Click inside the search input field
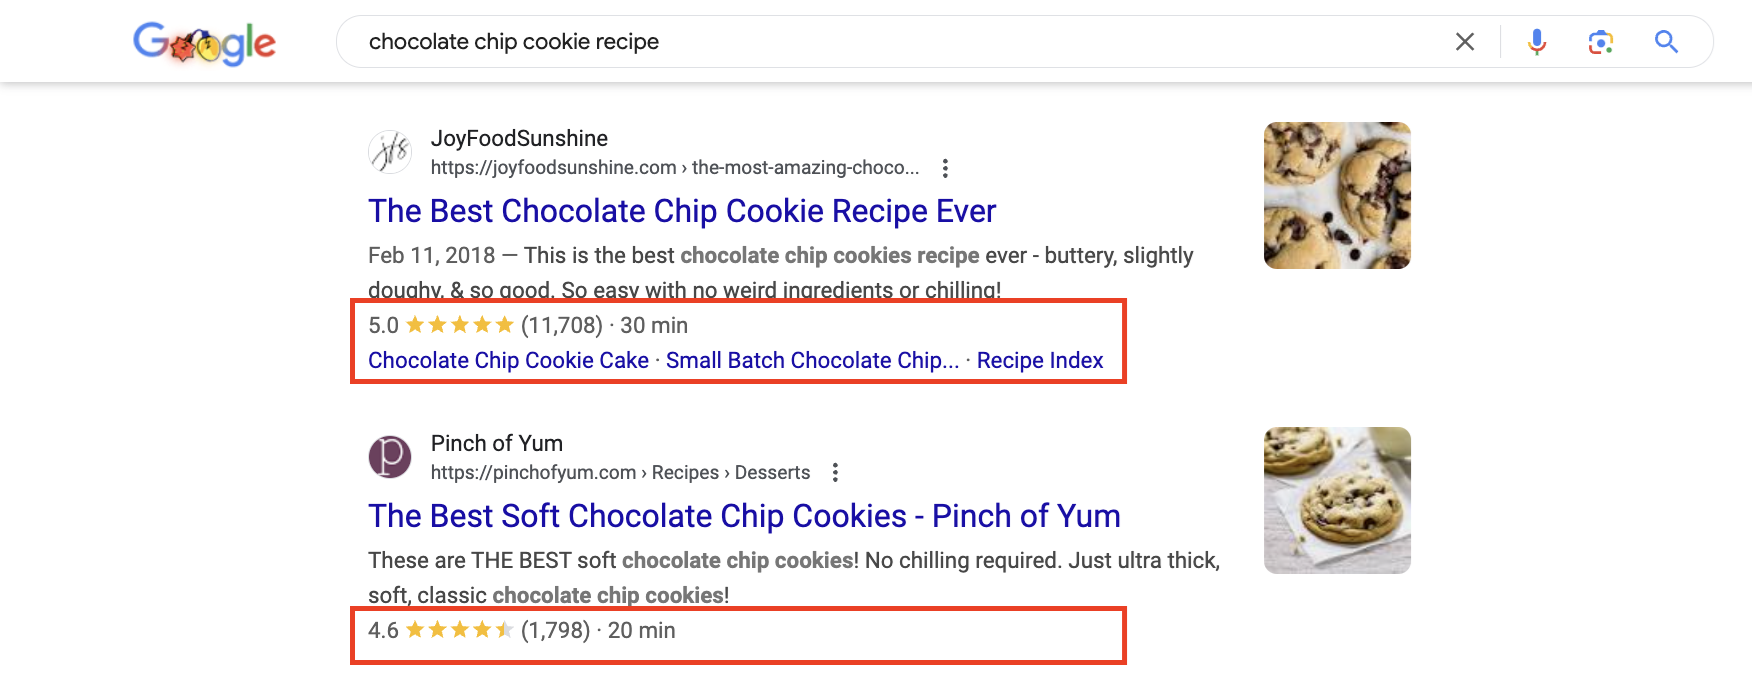This screenshot has width=1752, height=685. click(x=800, y=42)
